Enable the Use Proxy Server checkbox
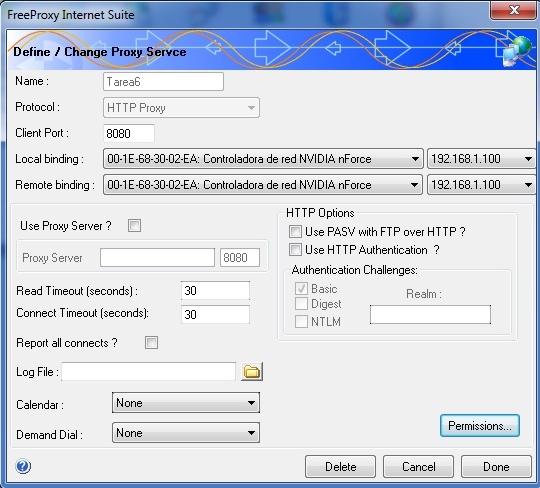 [x=134, y=226]
